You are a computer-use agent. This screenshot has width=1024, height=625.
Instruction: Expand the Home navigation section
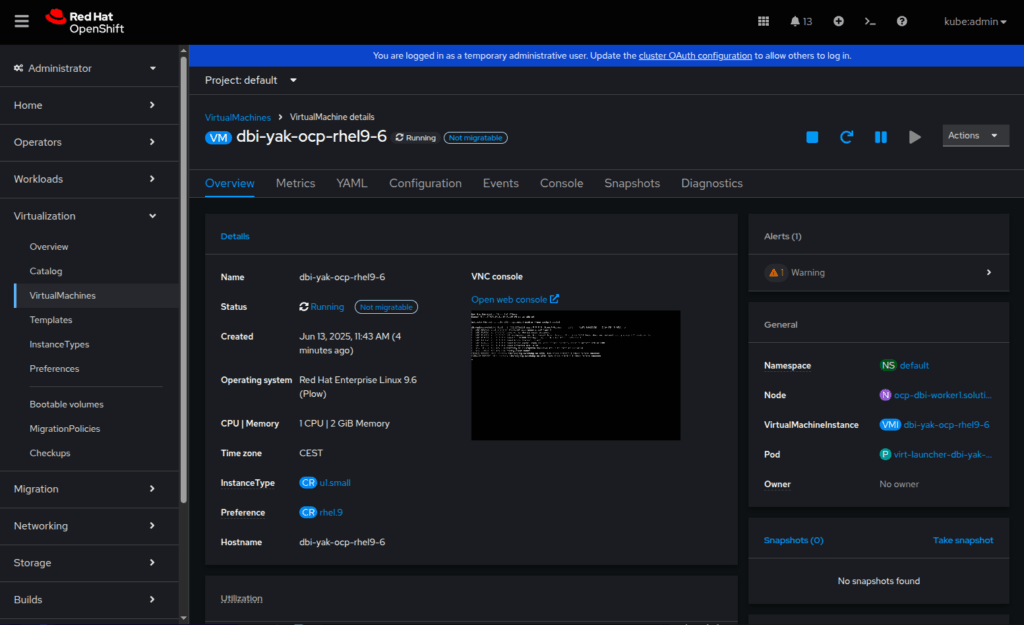point(89,105)
